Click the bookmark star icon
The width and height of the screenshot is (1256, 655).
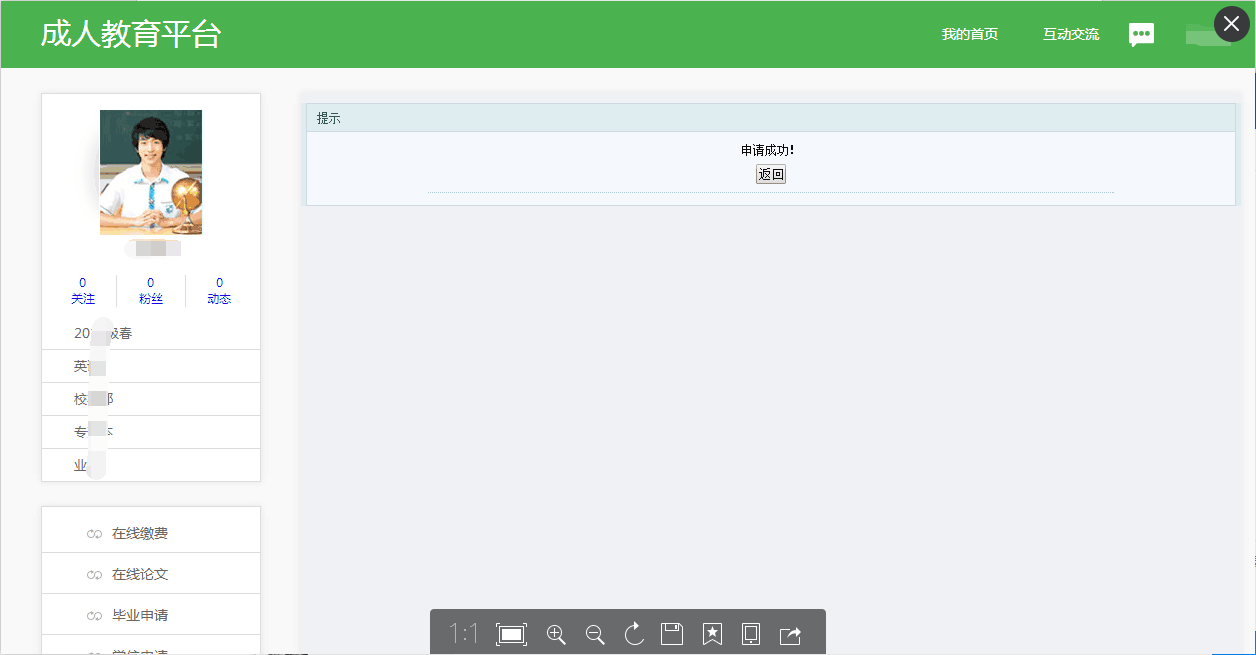coord(712,634)
